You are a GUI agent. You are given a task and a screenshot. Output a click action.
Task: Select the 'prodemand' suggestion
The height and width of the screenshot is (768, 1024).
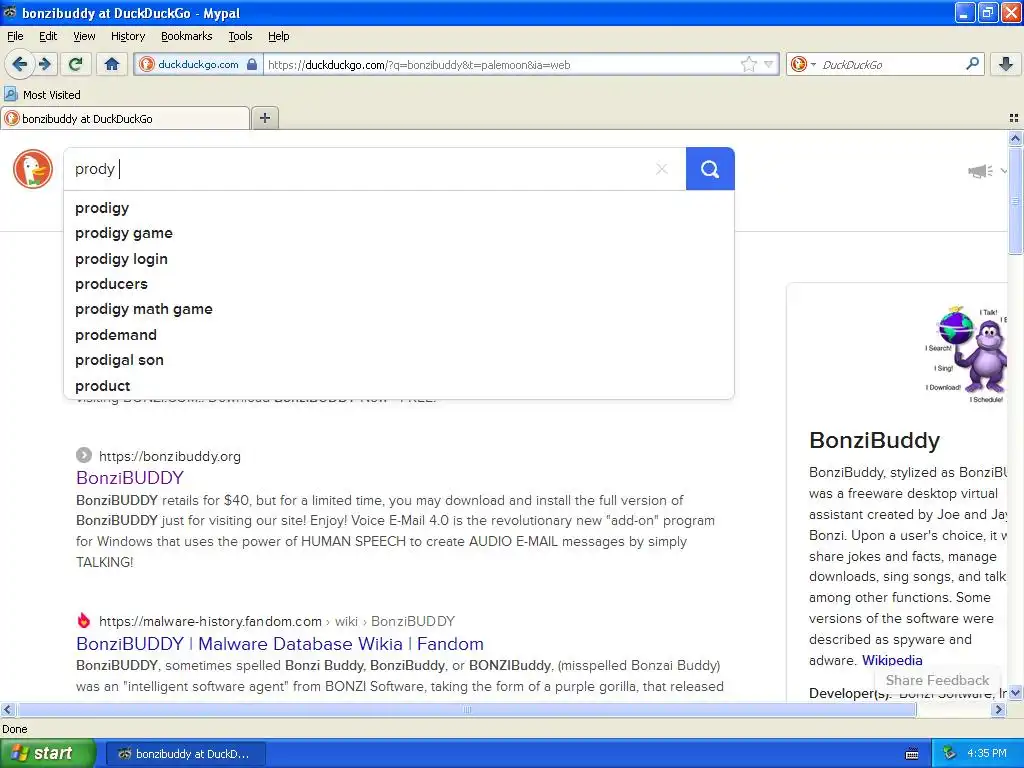tap(398, 334)
